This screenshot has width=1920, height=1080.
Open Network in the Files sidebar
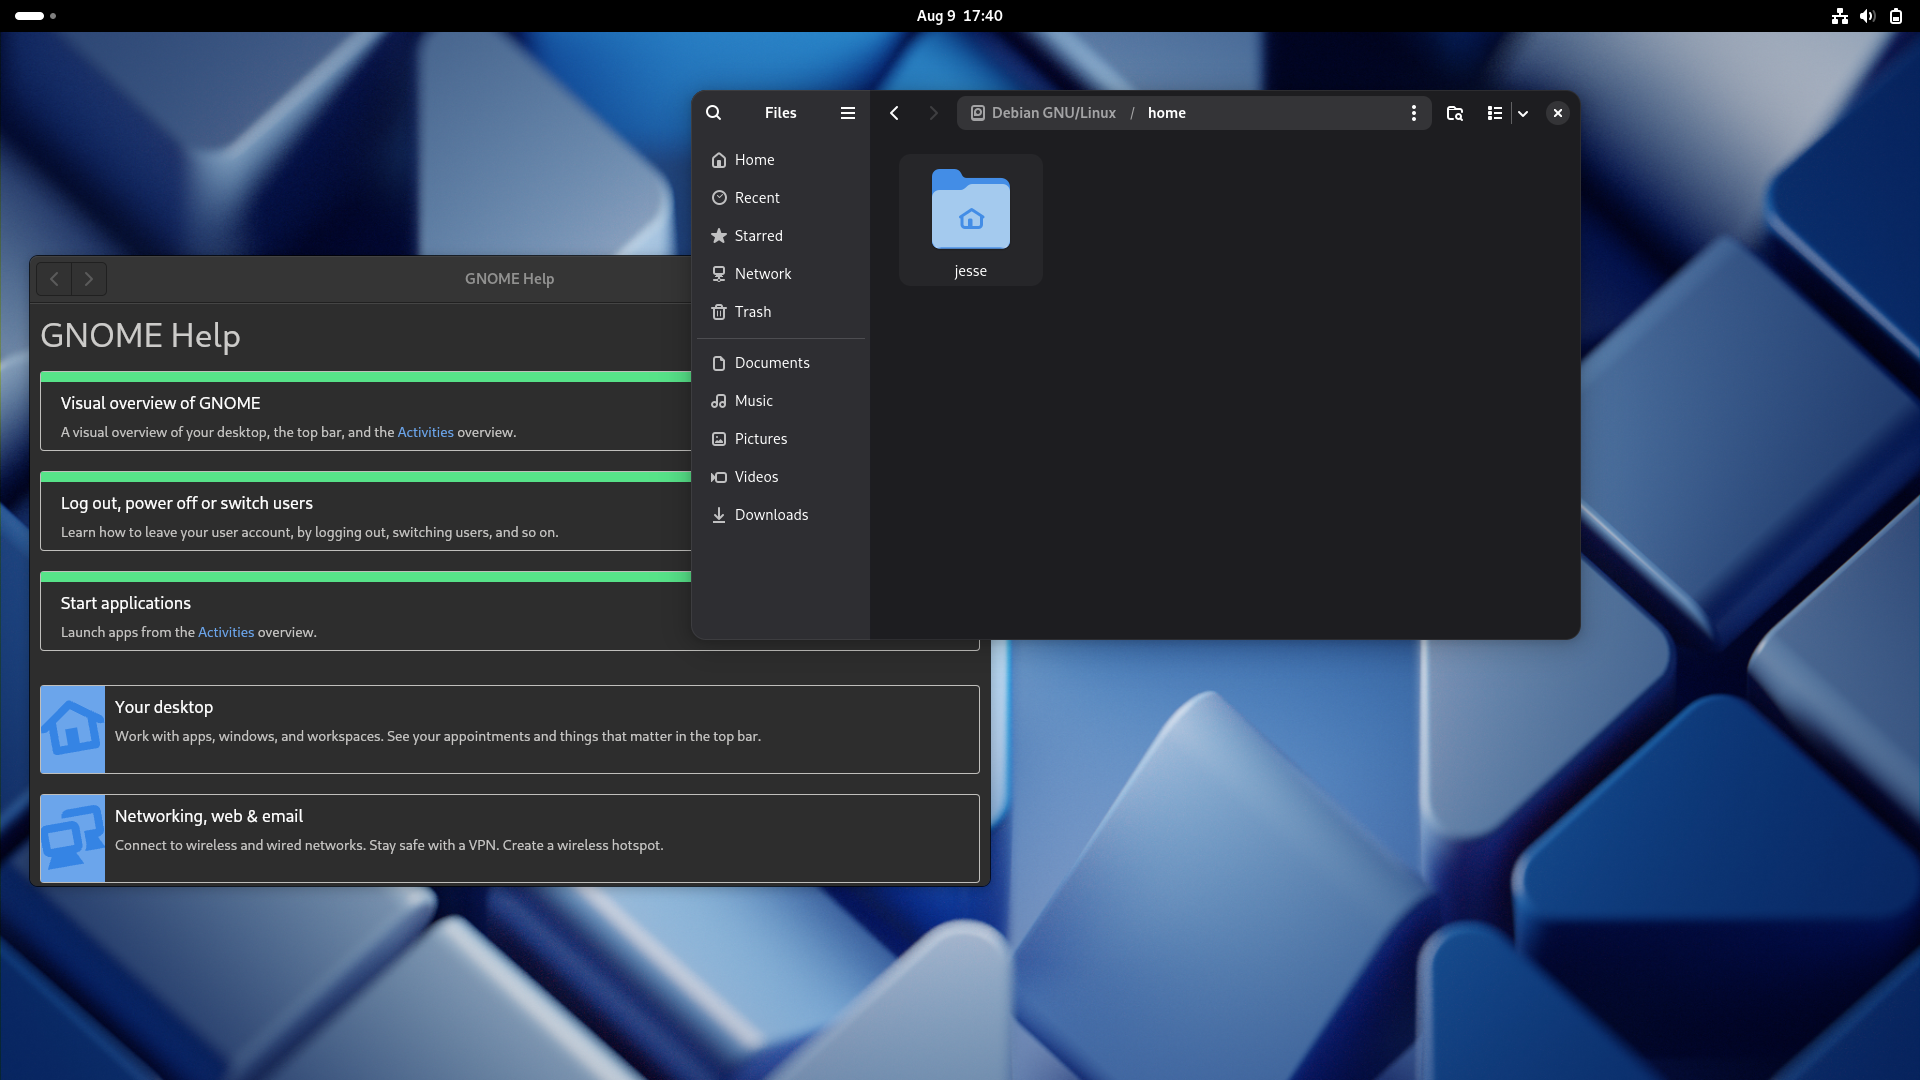[x=781, y=274]
